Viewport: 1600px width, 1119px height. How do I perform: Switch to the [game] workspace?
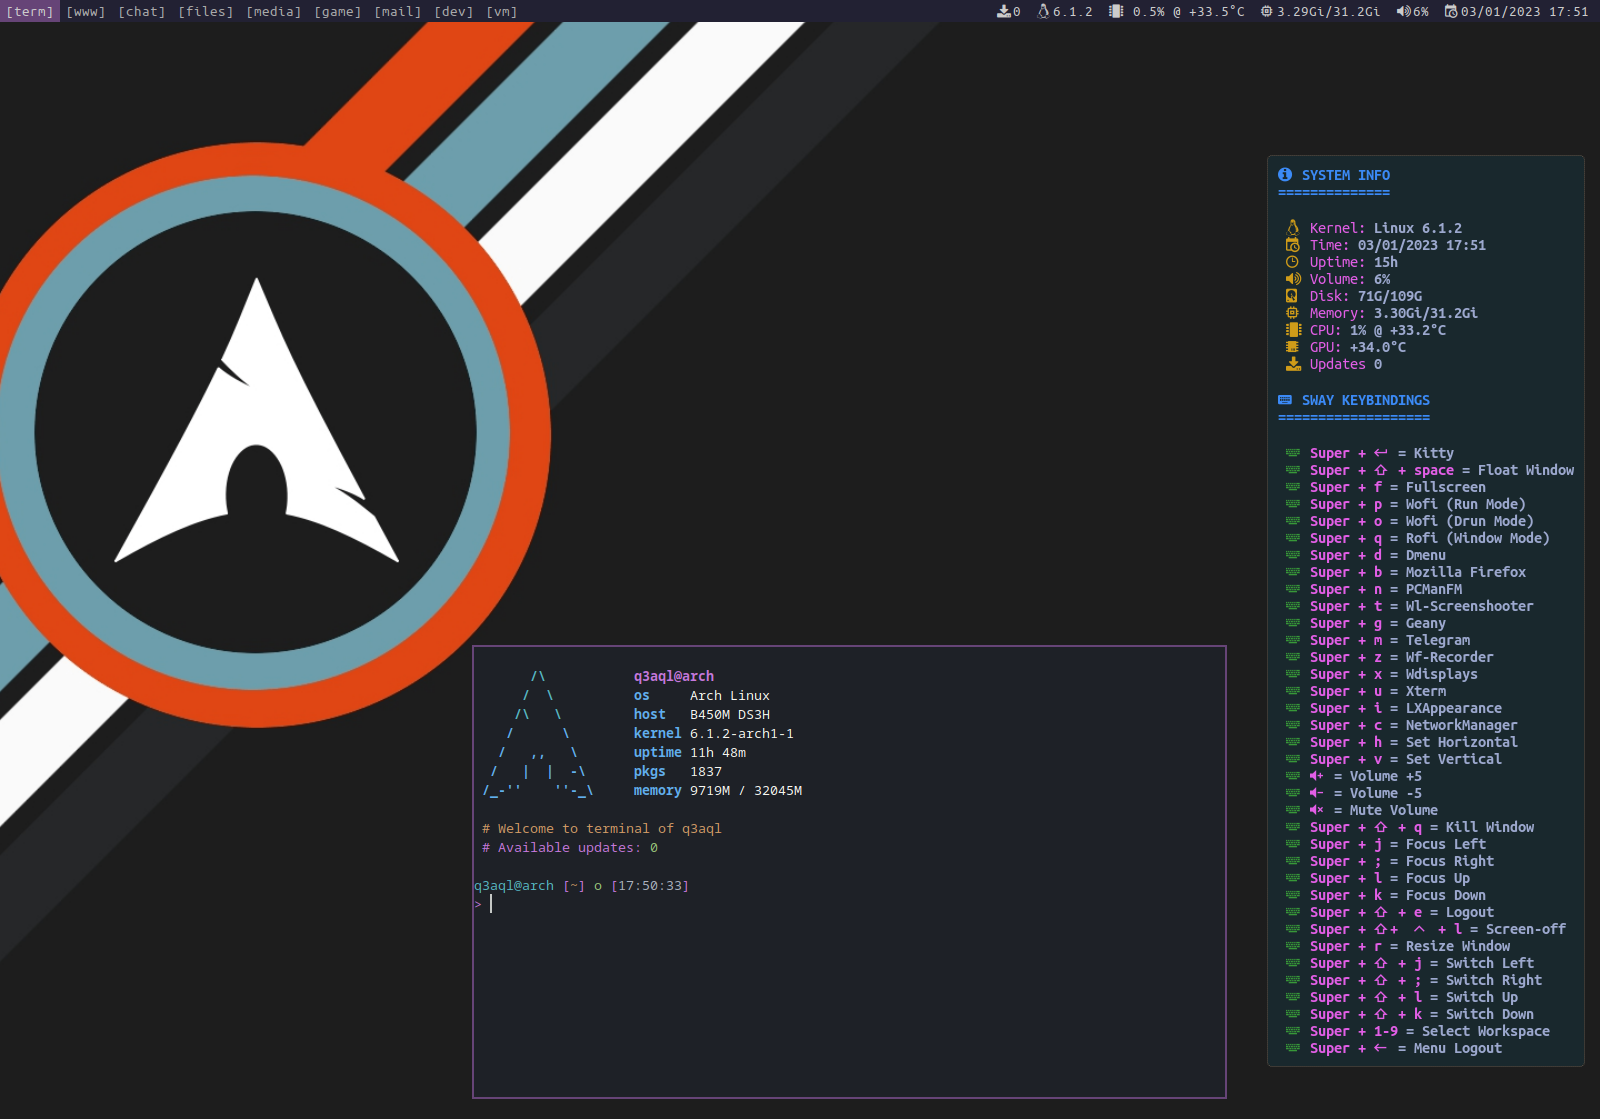tap(338, 12)
